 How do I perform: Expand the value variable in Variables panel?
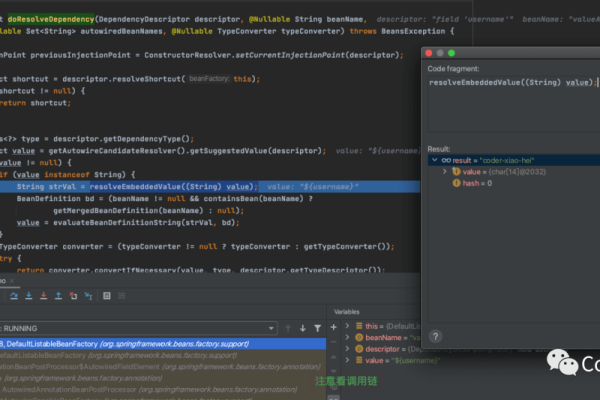(x=347, y=360)
